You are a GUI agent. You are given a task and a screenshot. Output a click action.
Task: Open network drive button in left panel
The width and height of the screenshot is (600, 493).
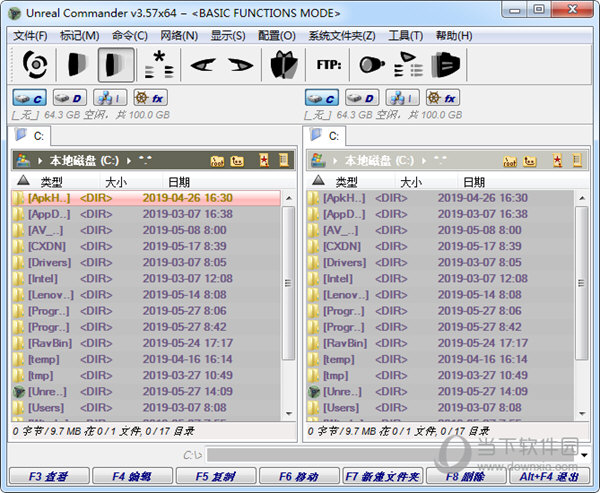[110, 98]
